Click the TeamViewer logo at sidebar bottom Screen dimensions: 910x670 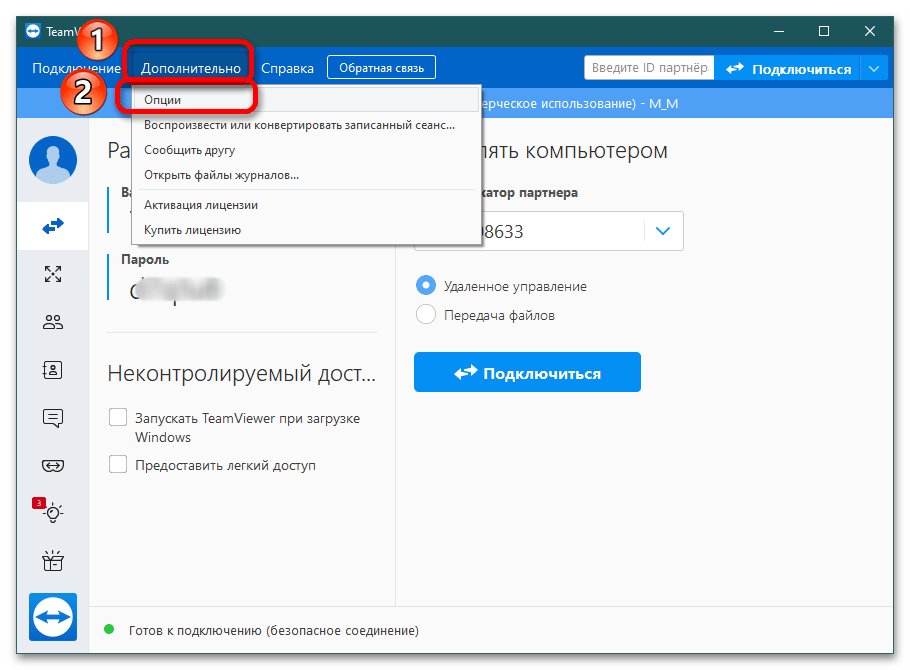pos(53,617)
